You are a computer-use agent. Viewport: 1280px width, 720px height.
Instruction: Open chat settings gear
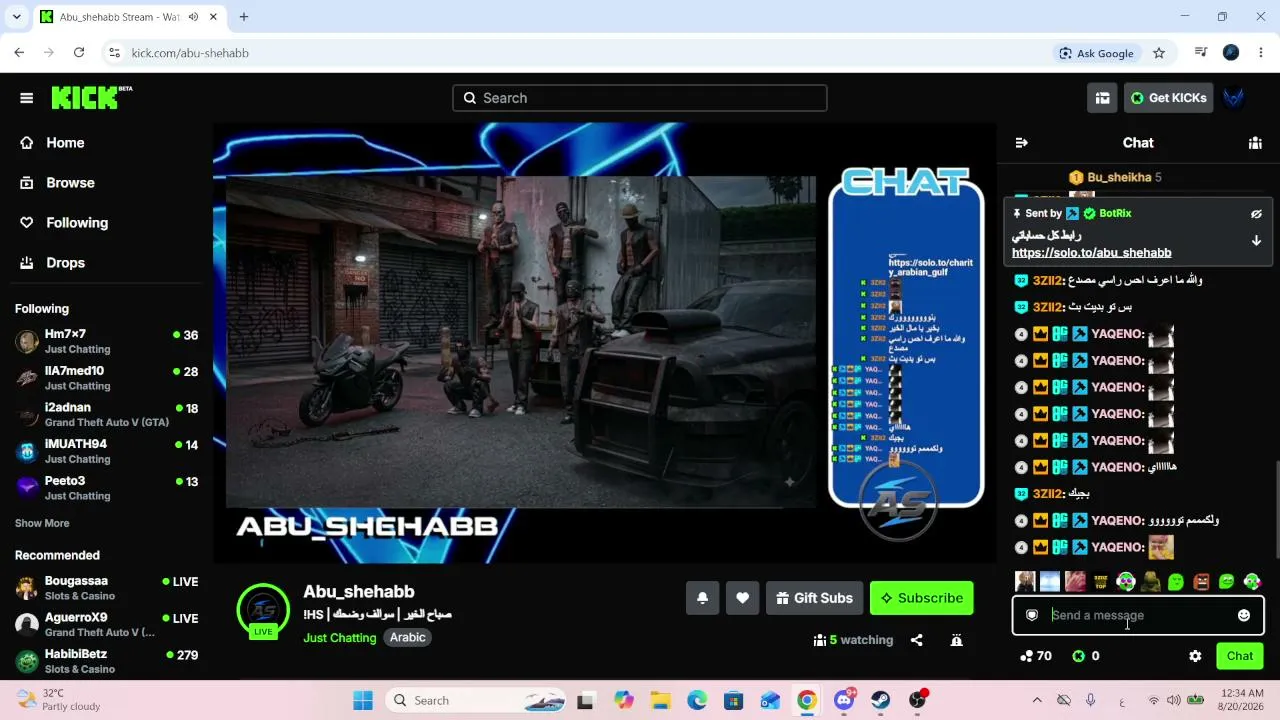1195,656
